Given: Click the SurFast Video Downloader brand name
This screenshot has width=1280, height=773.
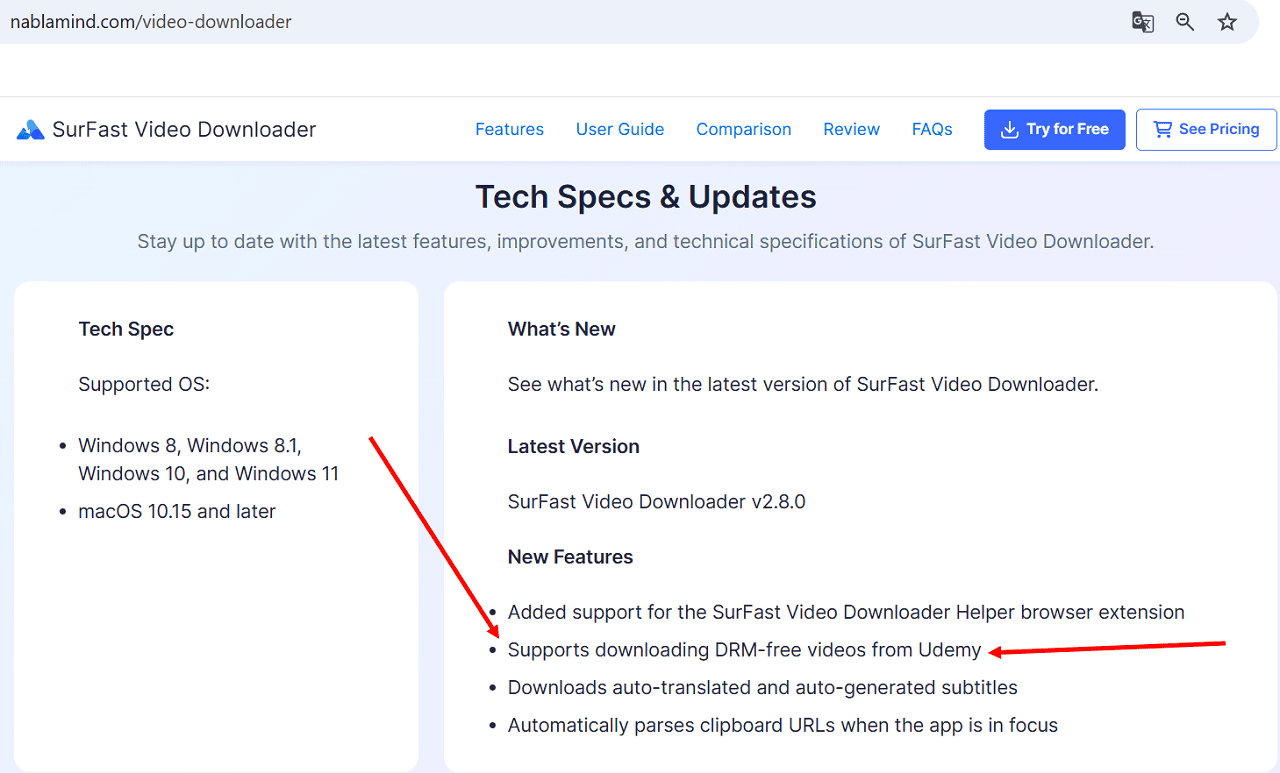Looking at the screenshot, I should 184,129.
